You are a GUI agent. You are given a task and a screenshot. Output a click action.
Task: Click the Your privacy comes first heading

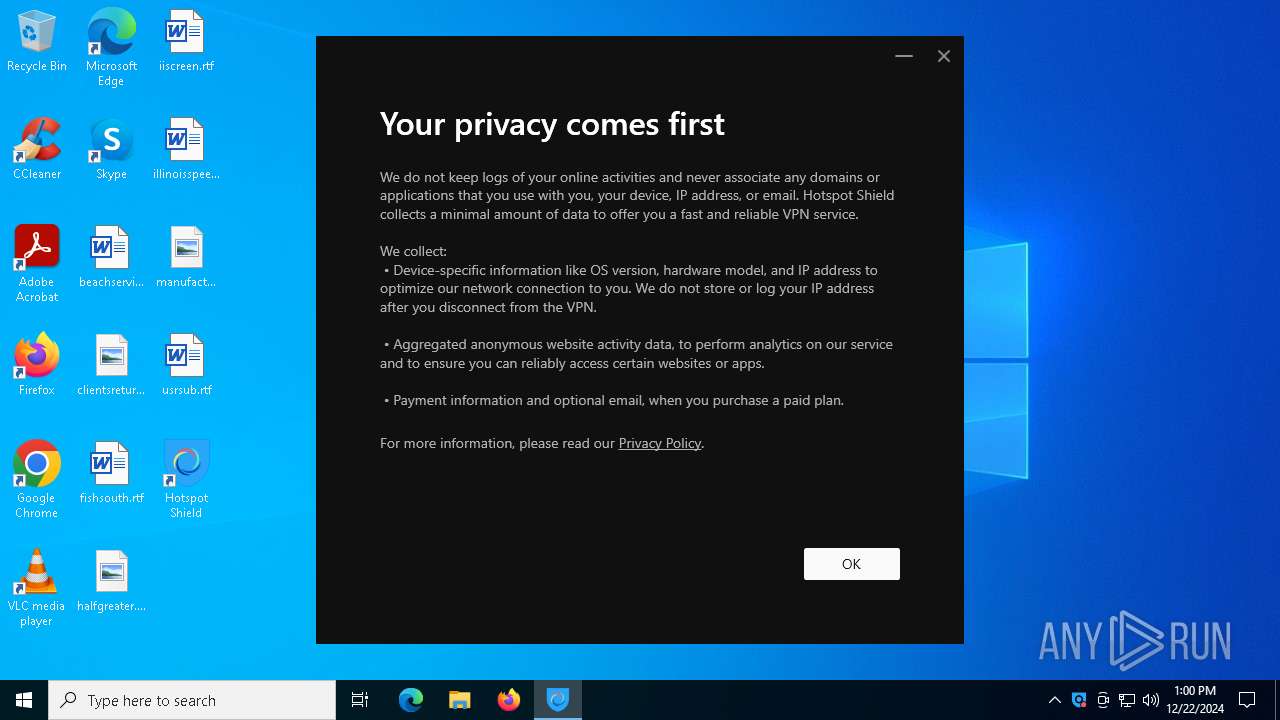[x=552, y=124]
